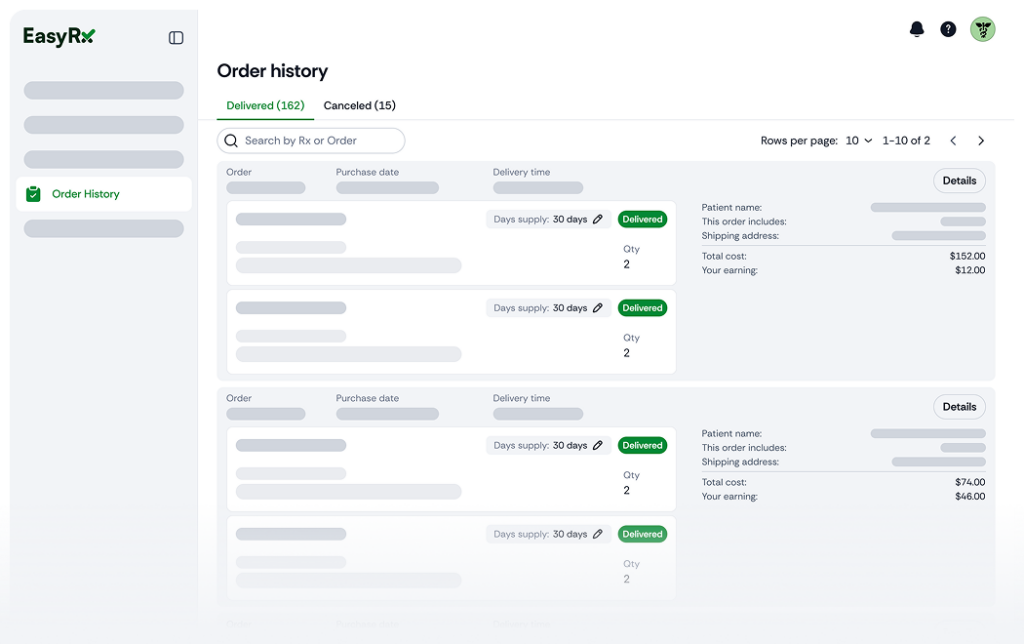Click the EasyRx logo
The height and width of the screenshot is (644, 1024).
click(x=58, y=35)
